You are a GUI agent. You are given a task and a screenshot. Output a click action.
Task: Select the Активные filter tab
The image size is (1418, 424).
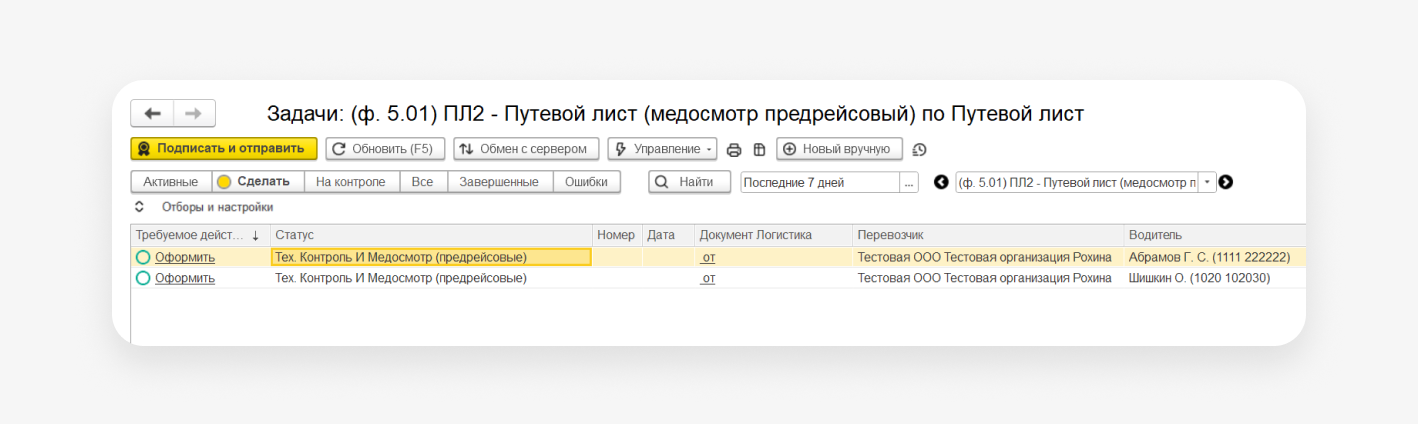[x=171, y=182]
